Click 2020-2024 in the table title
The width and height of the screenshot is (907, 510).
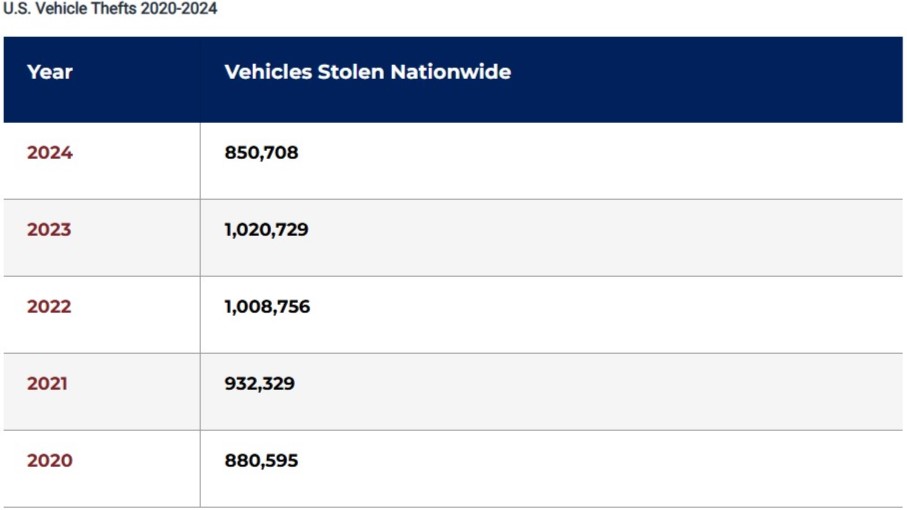coord(179,9)
